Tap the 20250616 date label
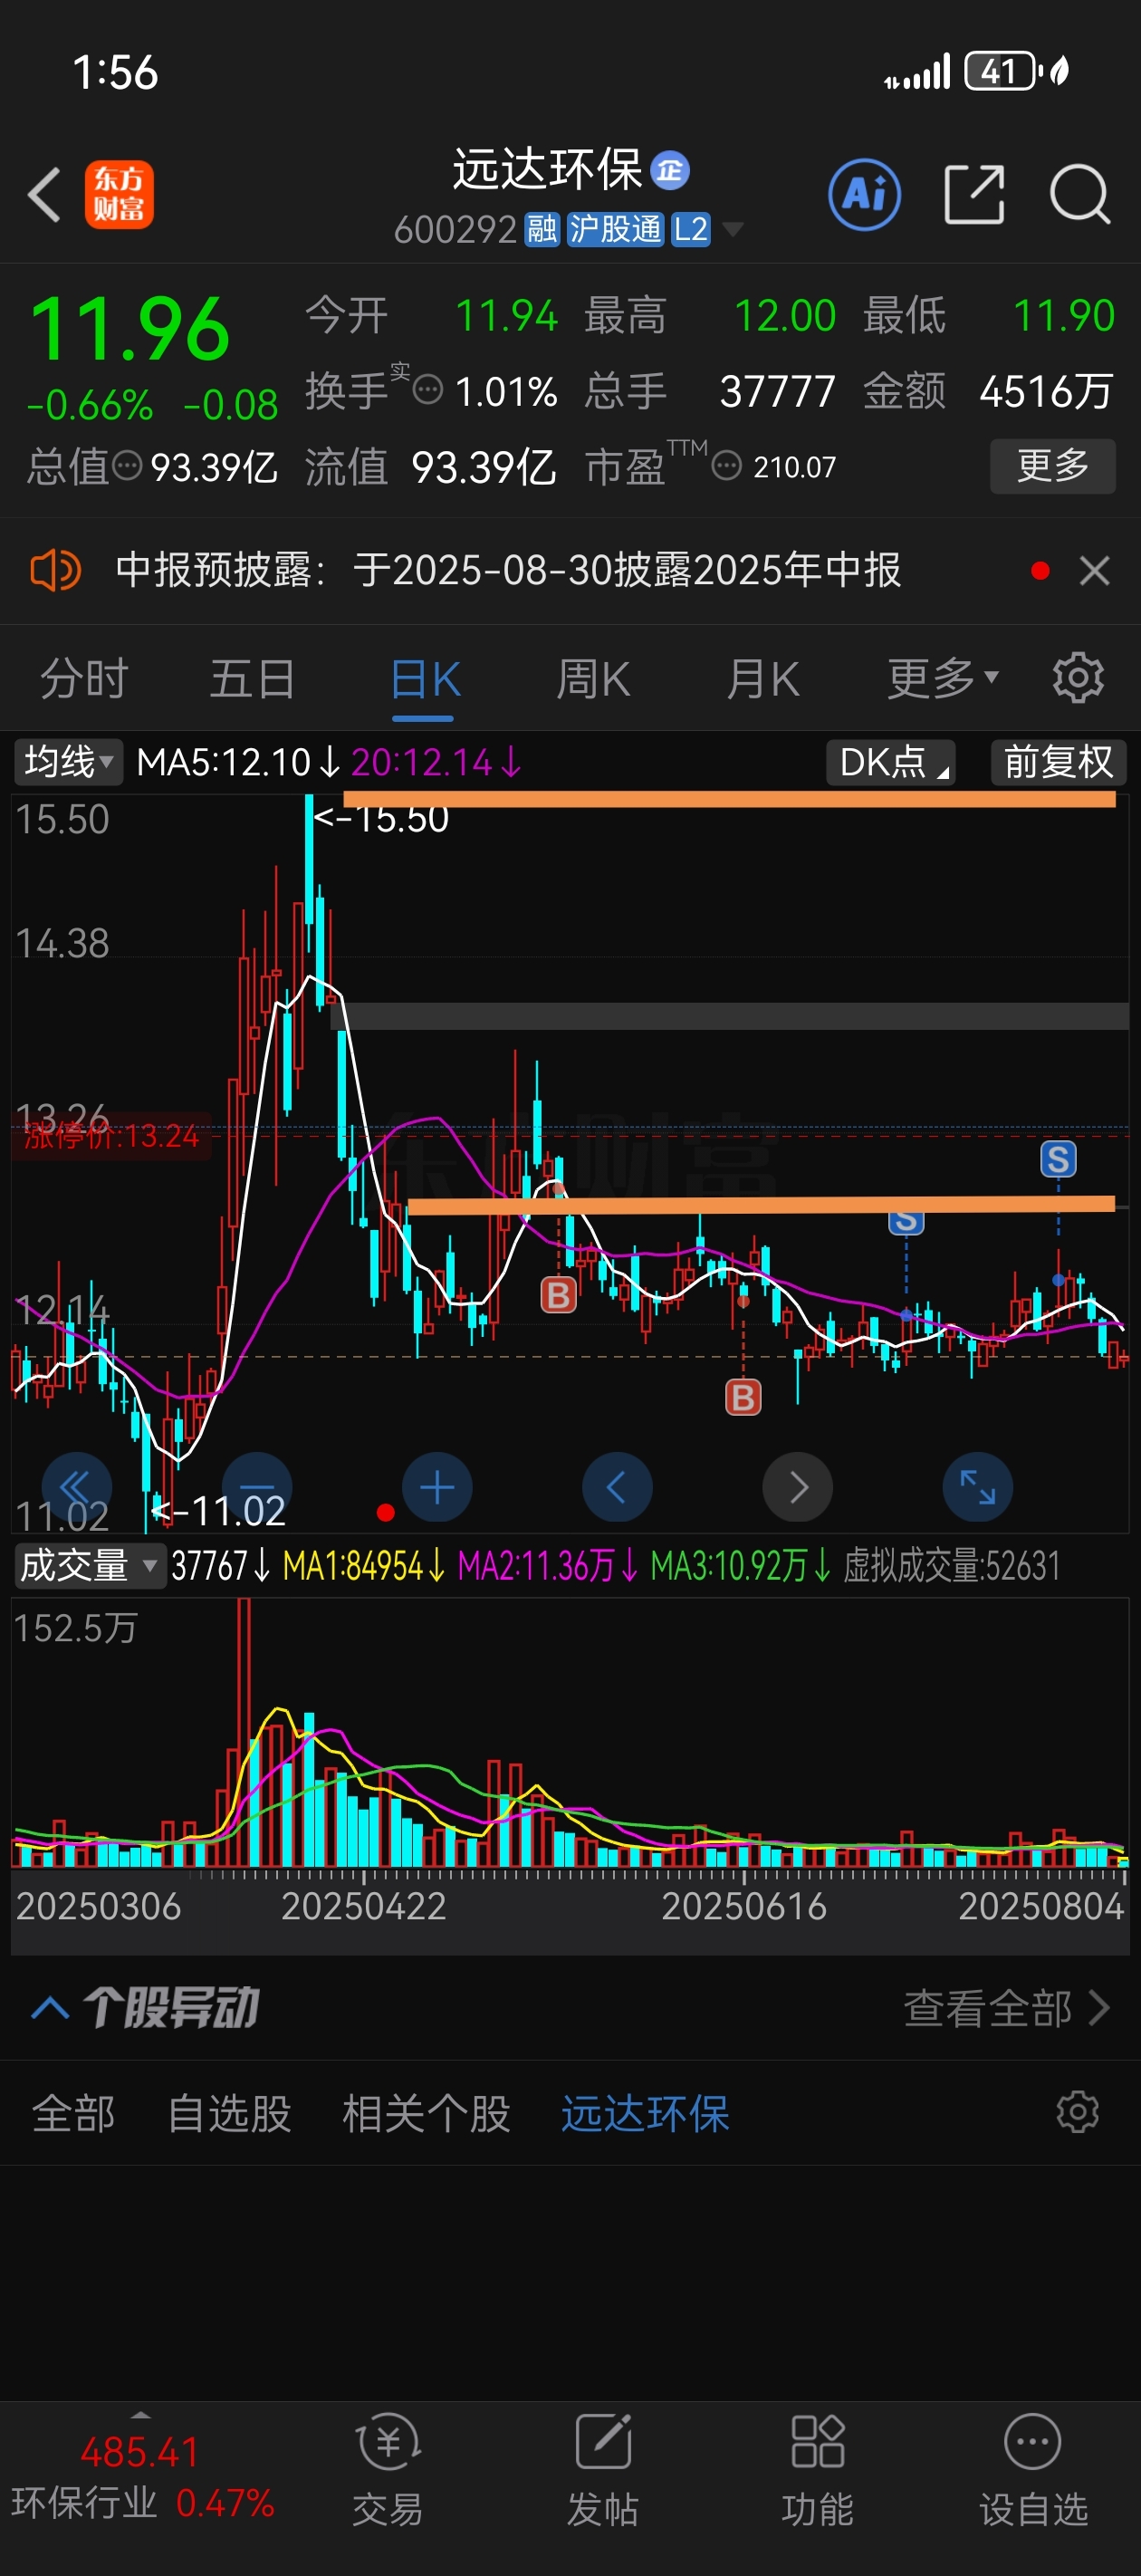1141x2576 pixels. coord(744,1906)
